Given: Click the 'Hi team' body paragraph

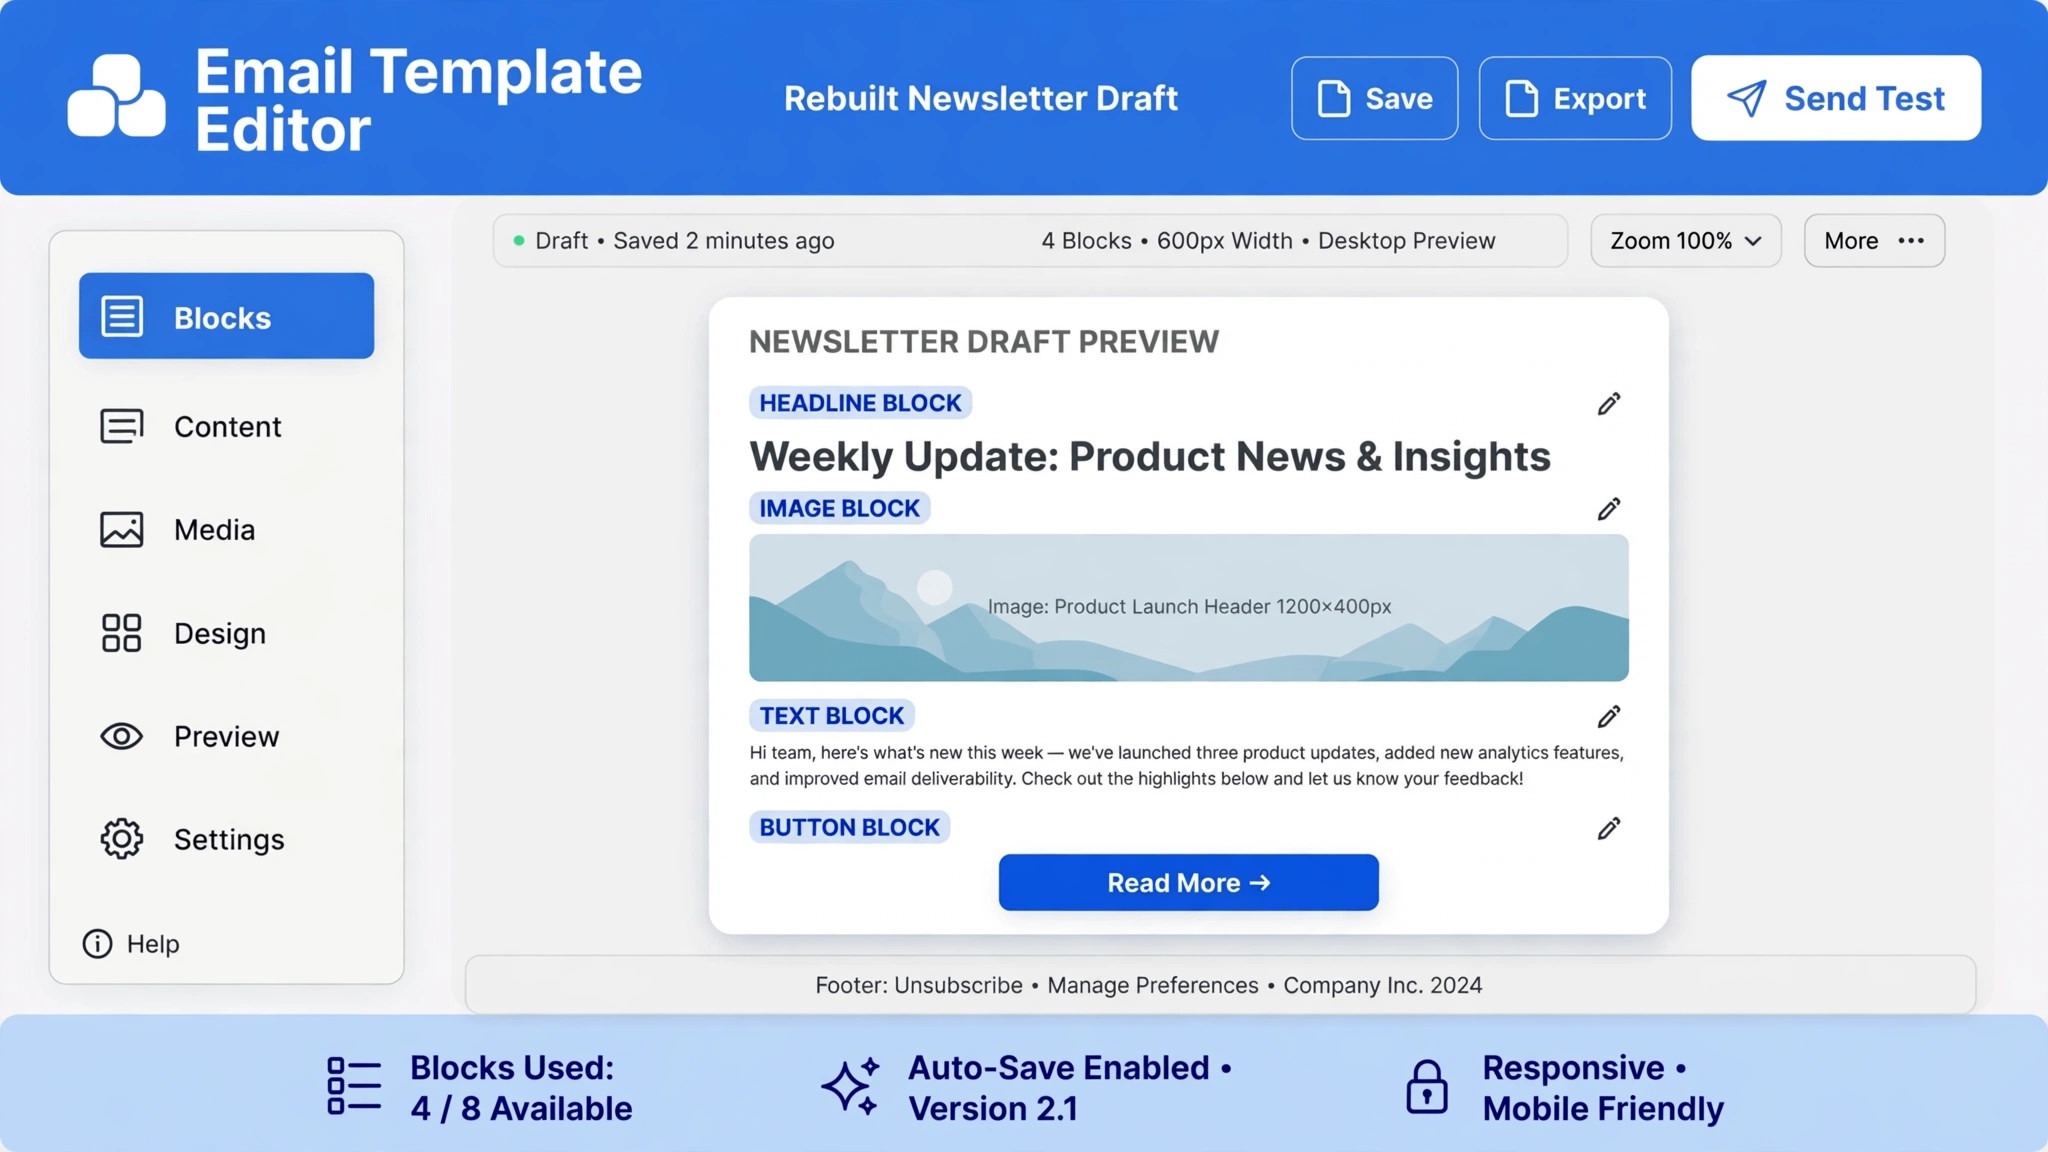Looking at the screenshot, I should [1187, 766].
